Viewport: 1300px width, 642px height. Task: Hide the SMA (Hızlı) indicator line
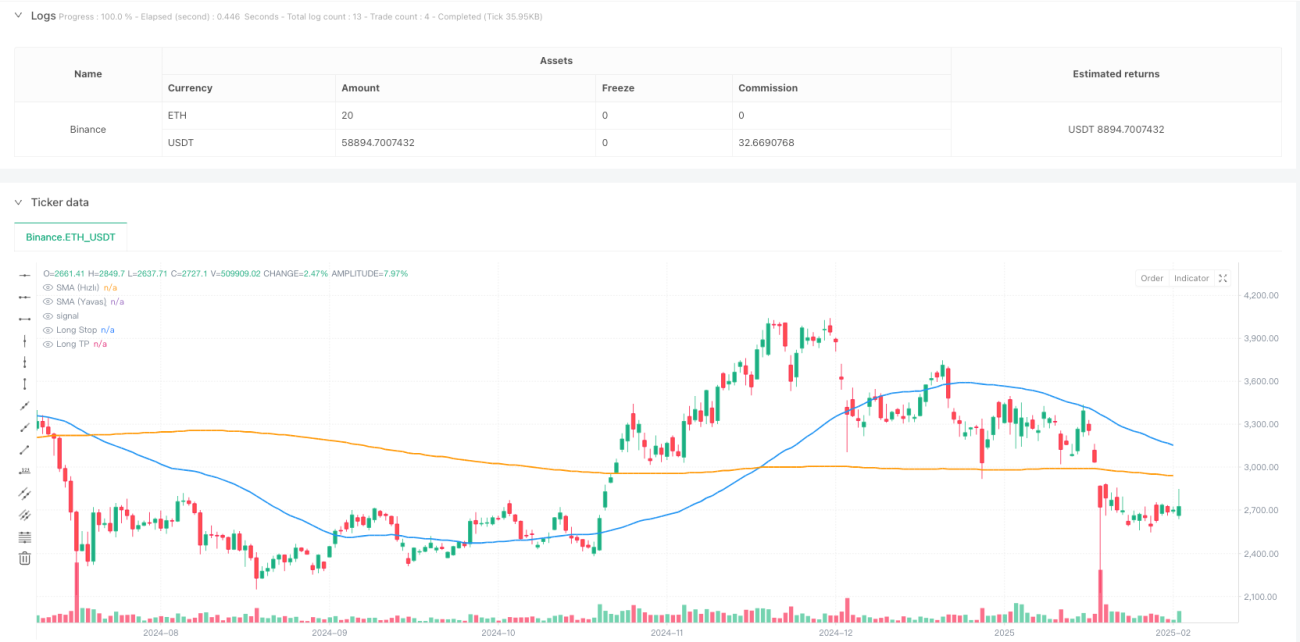coord(48,287)
